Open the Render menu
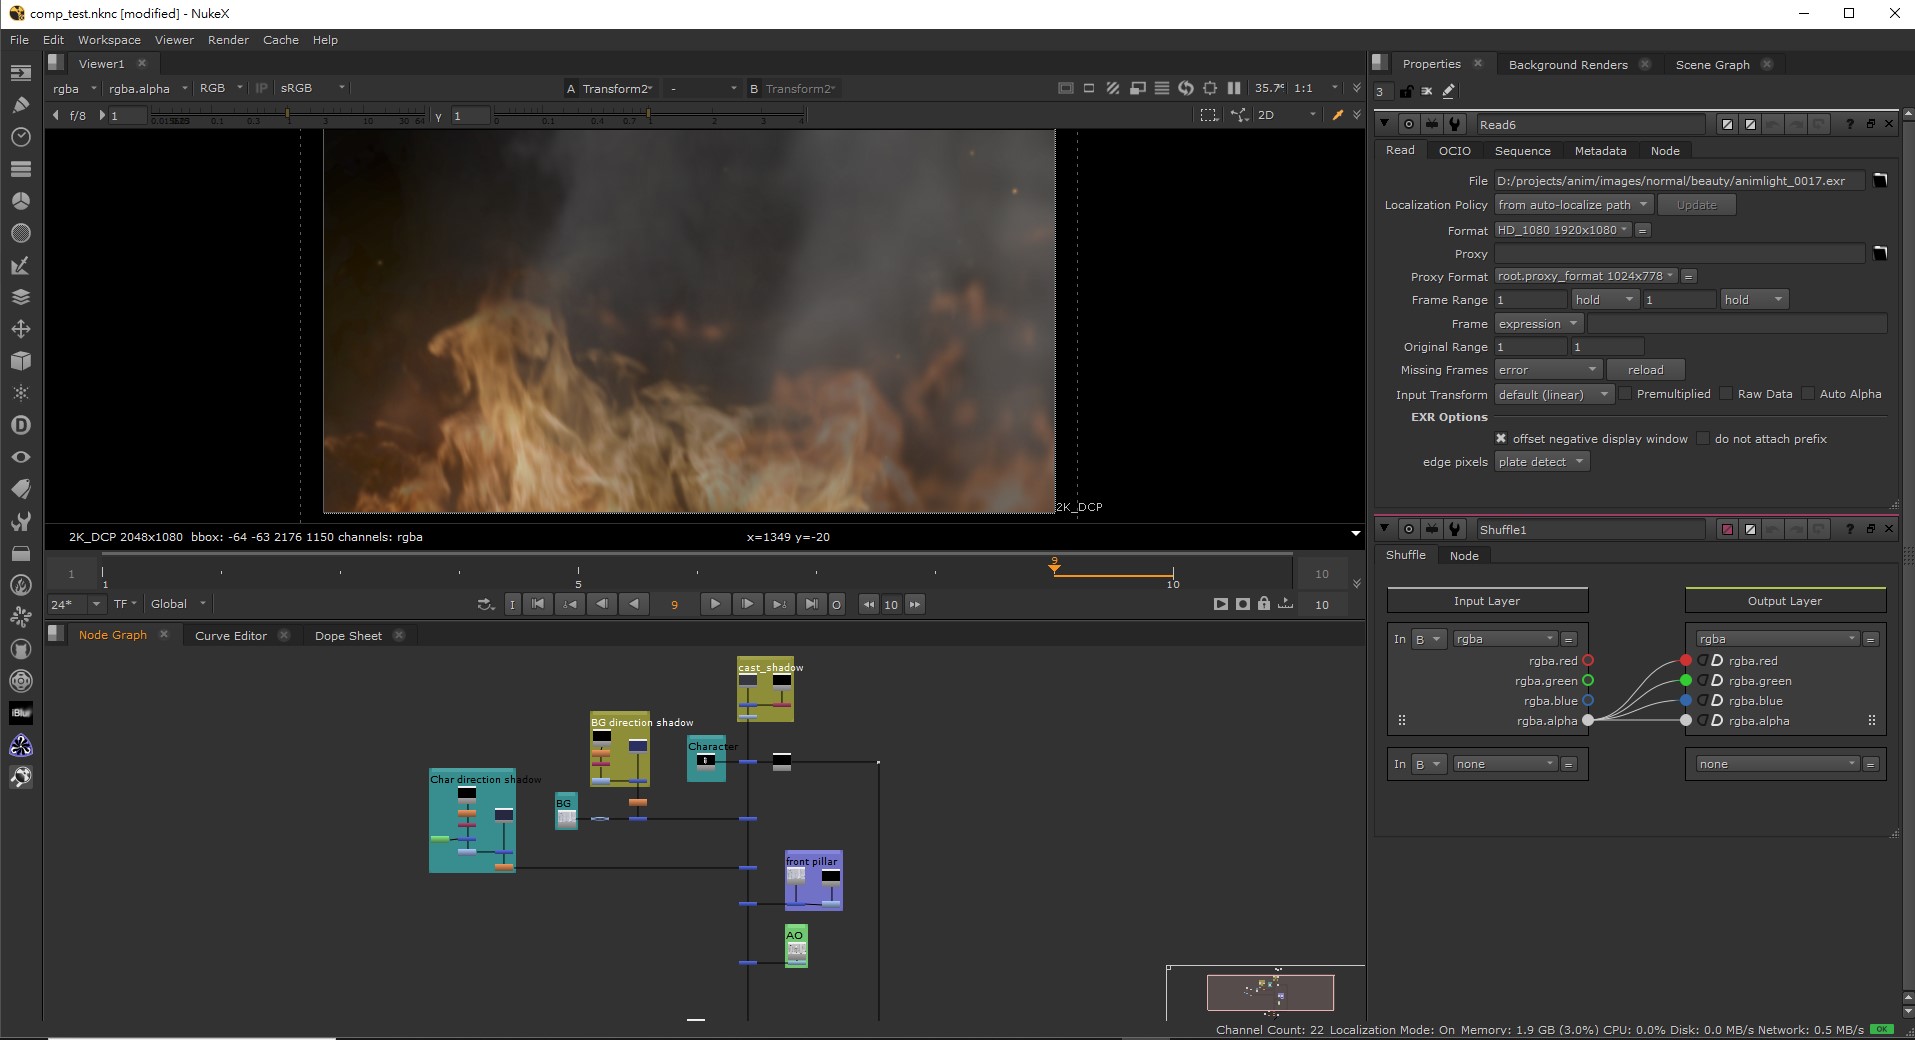This screenshot has width=1915, height=1040. 228,40
